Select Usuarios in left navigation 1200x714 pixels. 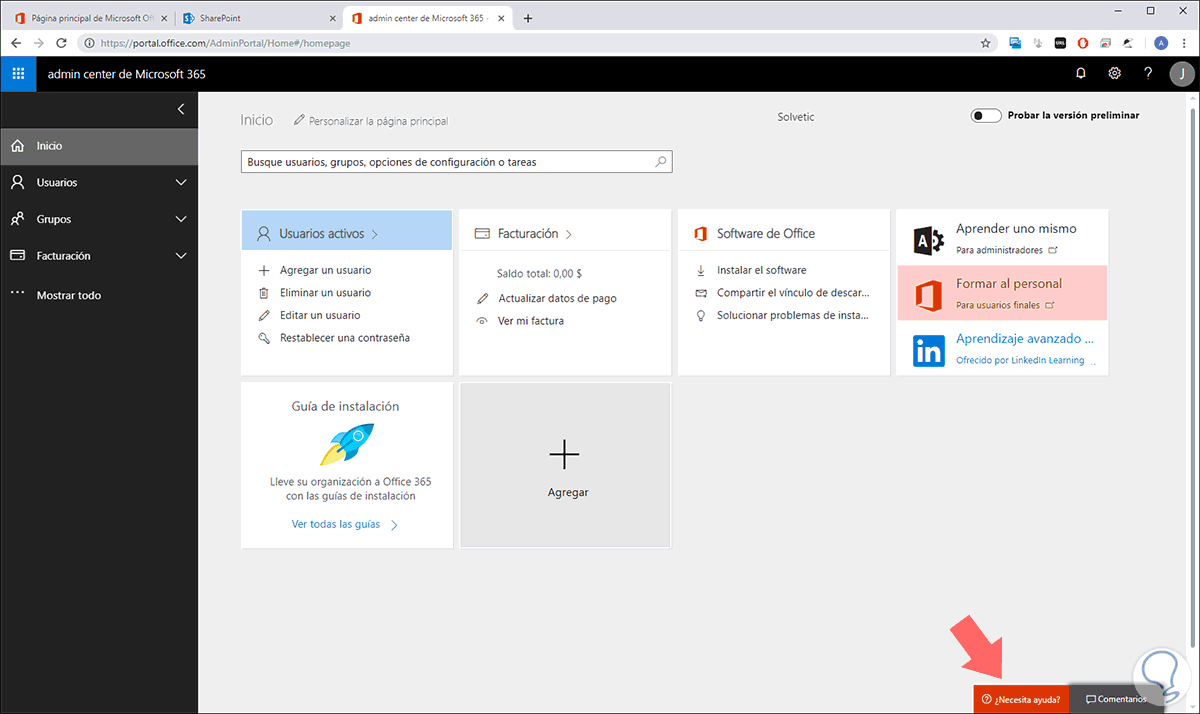(x=99, y=183)
